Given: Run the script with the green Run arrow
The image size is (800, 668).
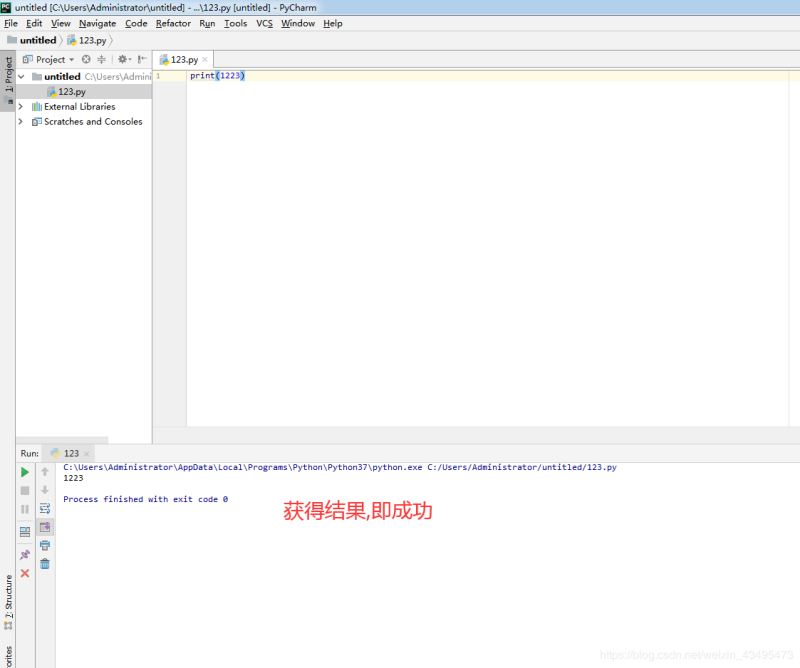Looking at the screenshot, I should [x=24, y=472].
